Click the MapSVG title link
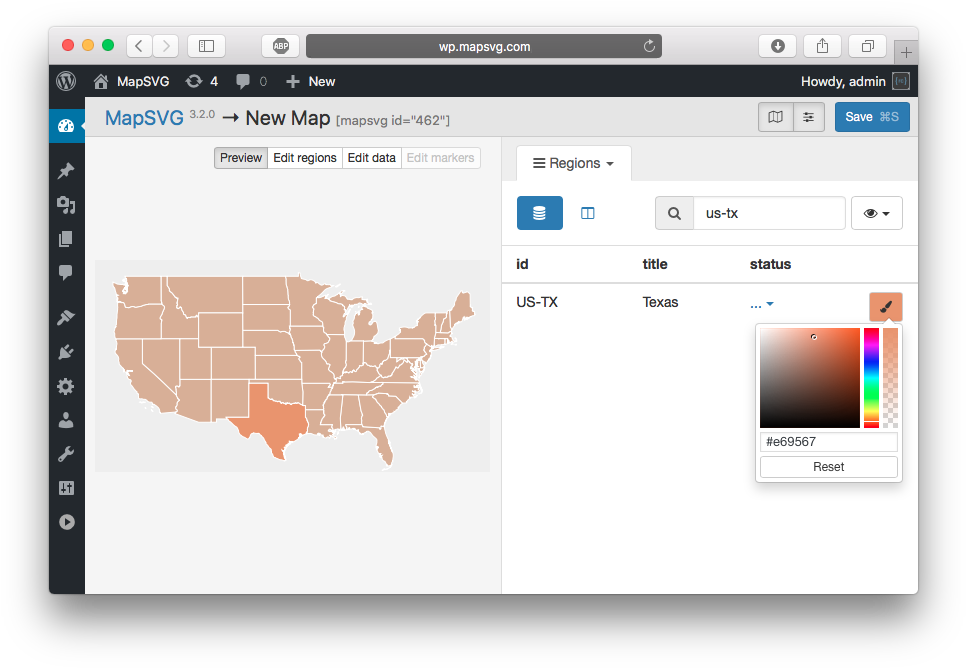The image size is (966, 668). pos(144,117)
